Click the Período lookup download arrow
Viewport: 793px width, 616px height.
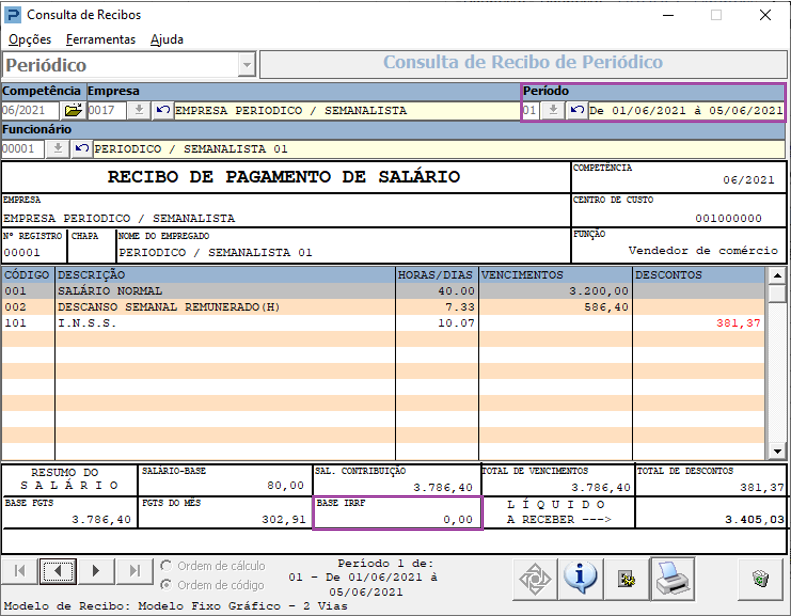point(553,110)
